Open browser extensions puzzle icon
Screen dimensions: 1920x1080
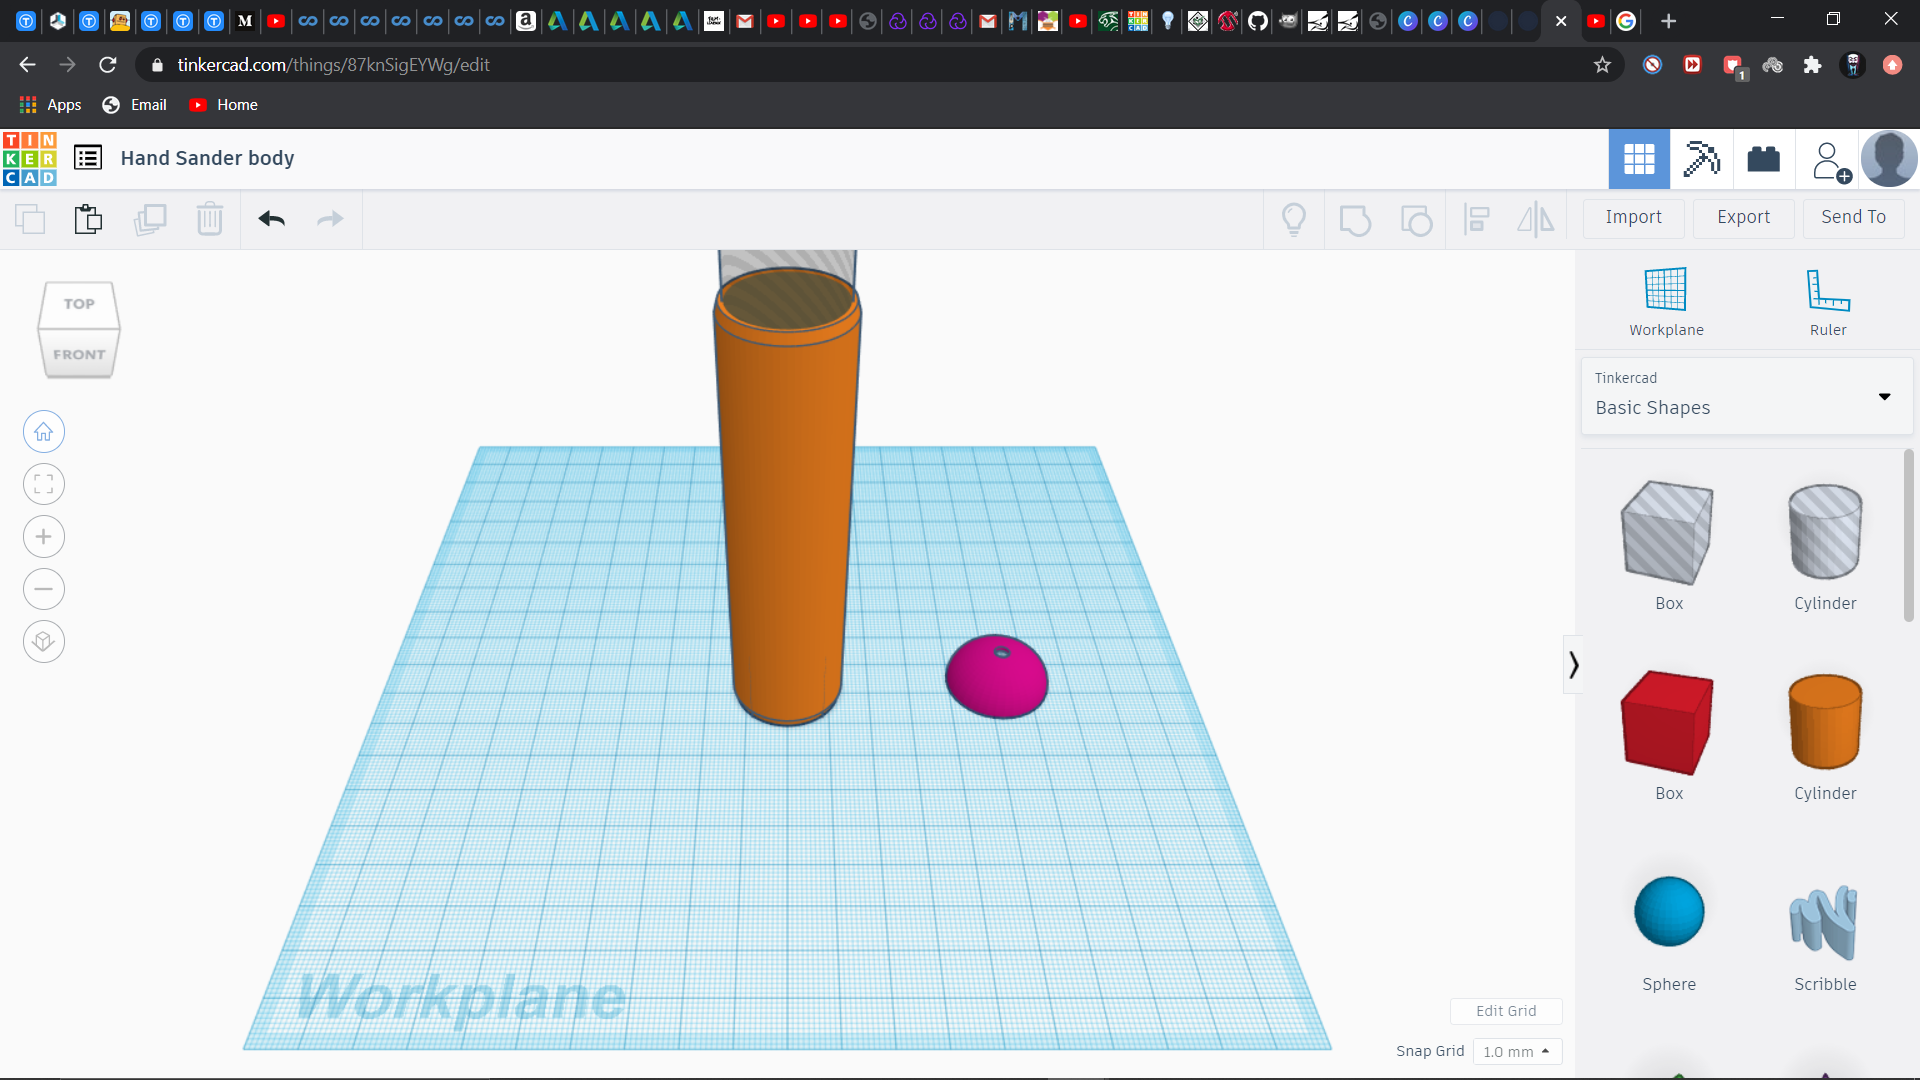1812,65
